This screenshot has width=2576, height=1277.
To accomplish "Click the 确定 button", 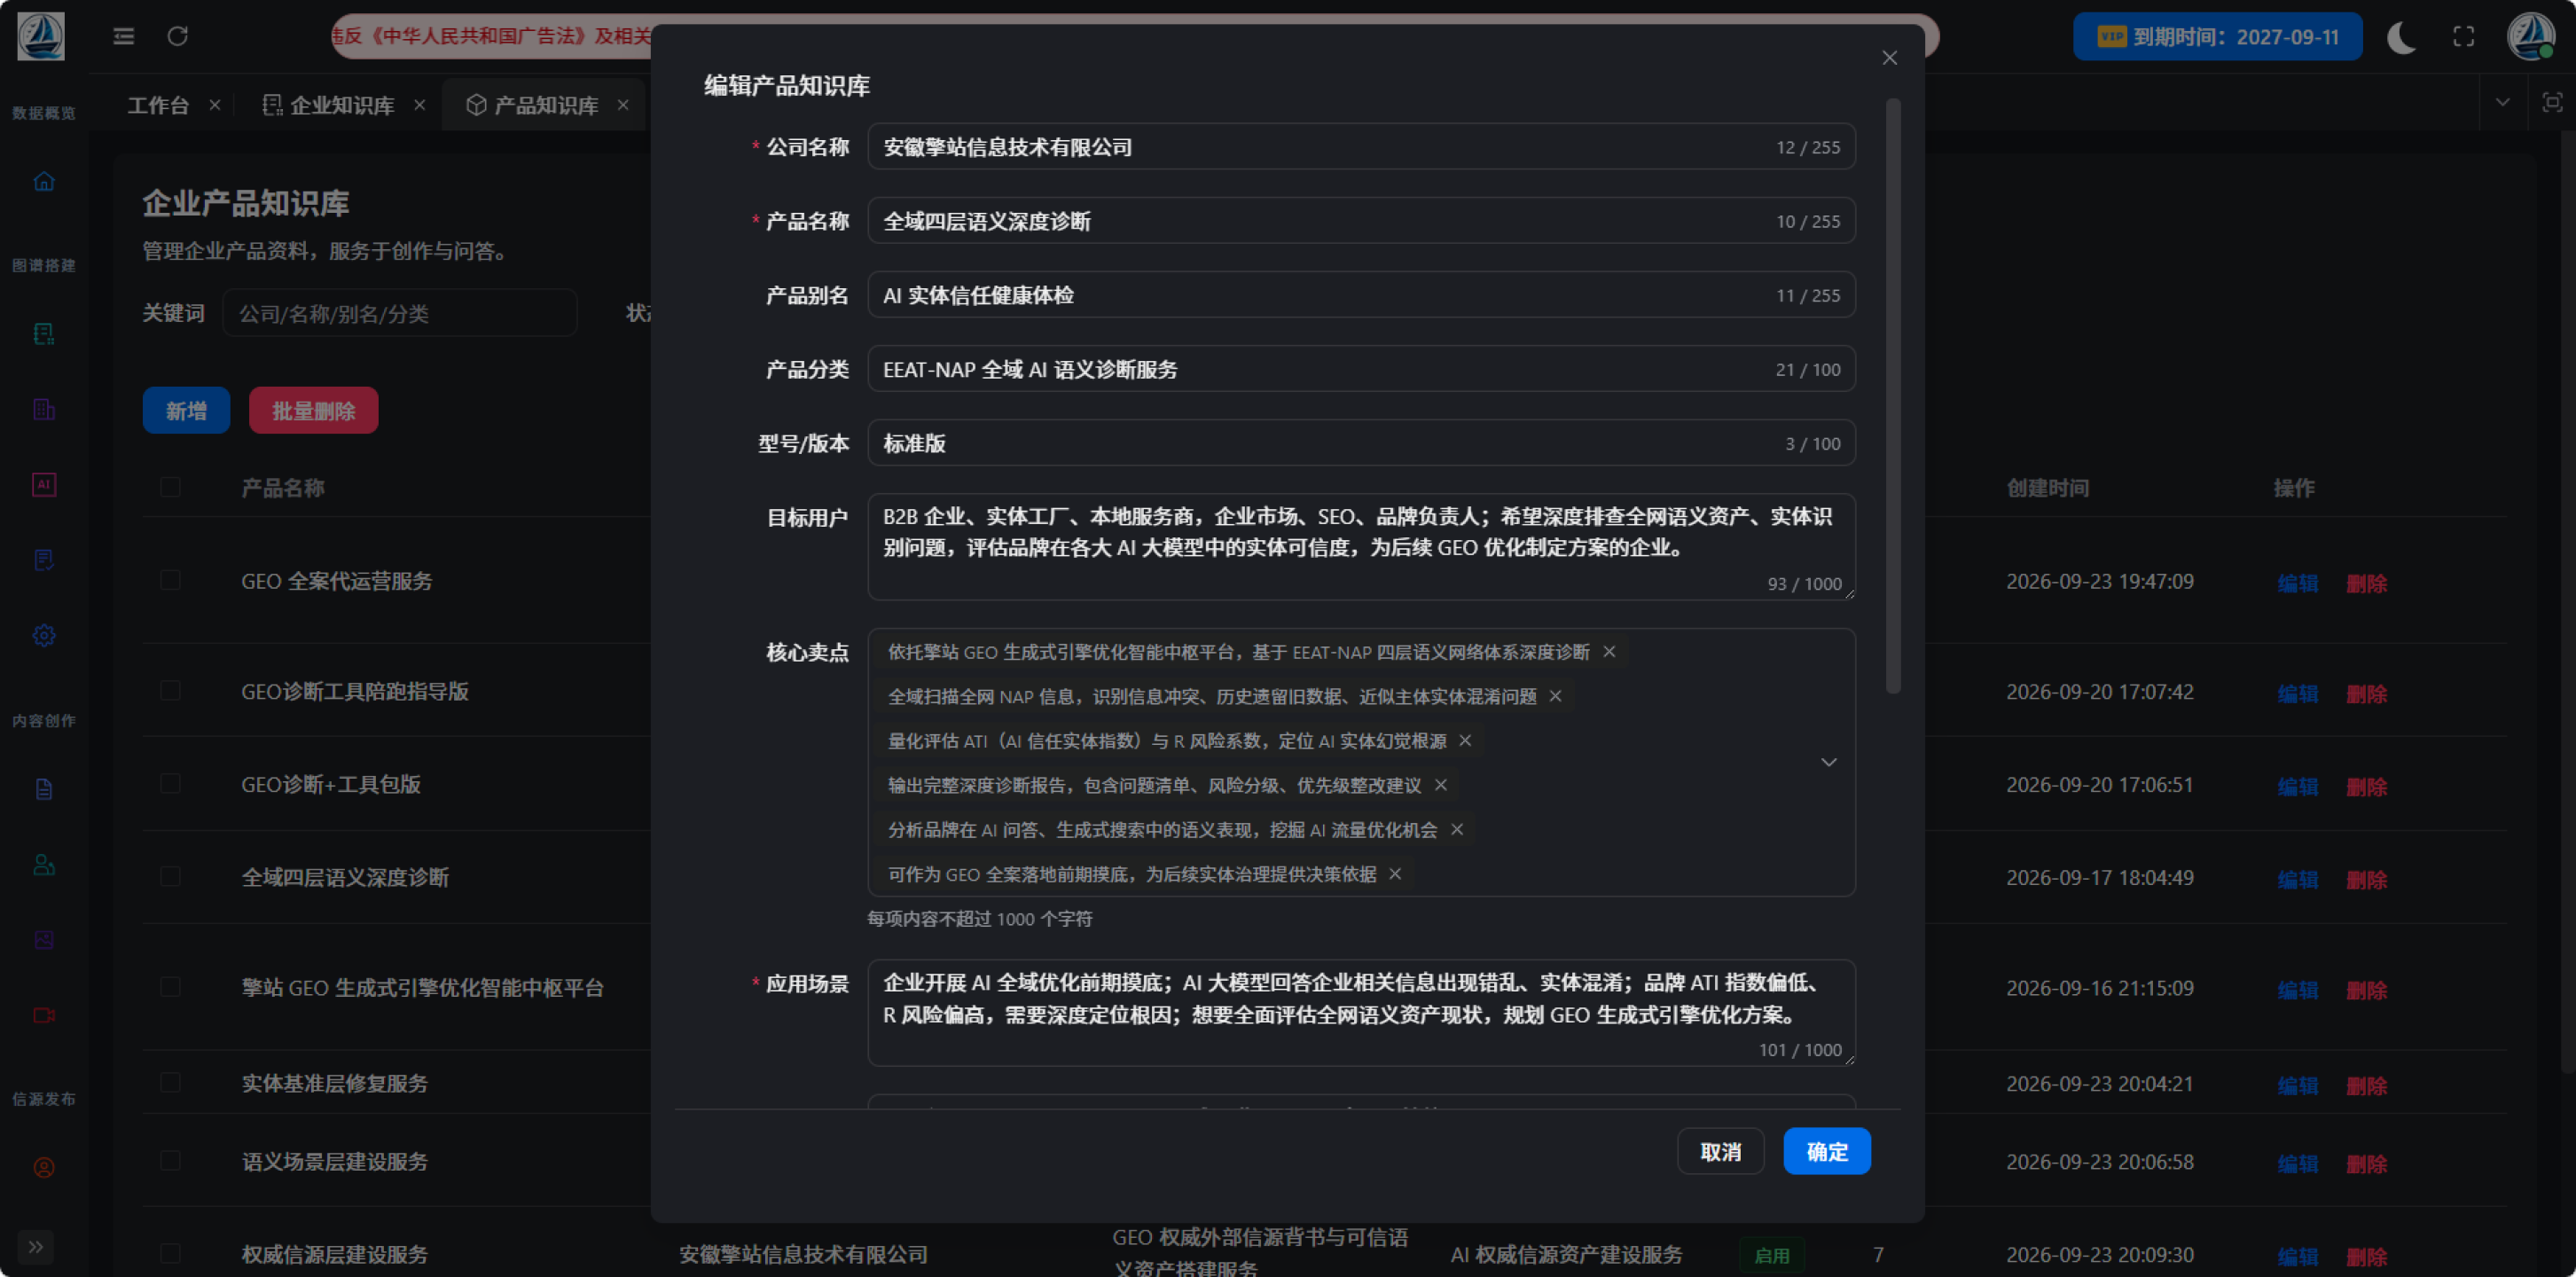I will click(1827, 1151).
